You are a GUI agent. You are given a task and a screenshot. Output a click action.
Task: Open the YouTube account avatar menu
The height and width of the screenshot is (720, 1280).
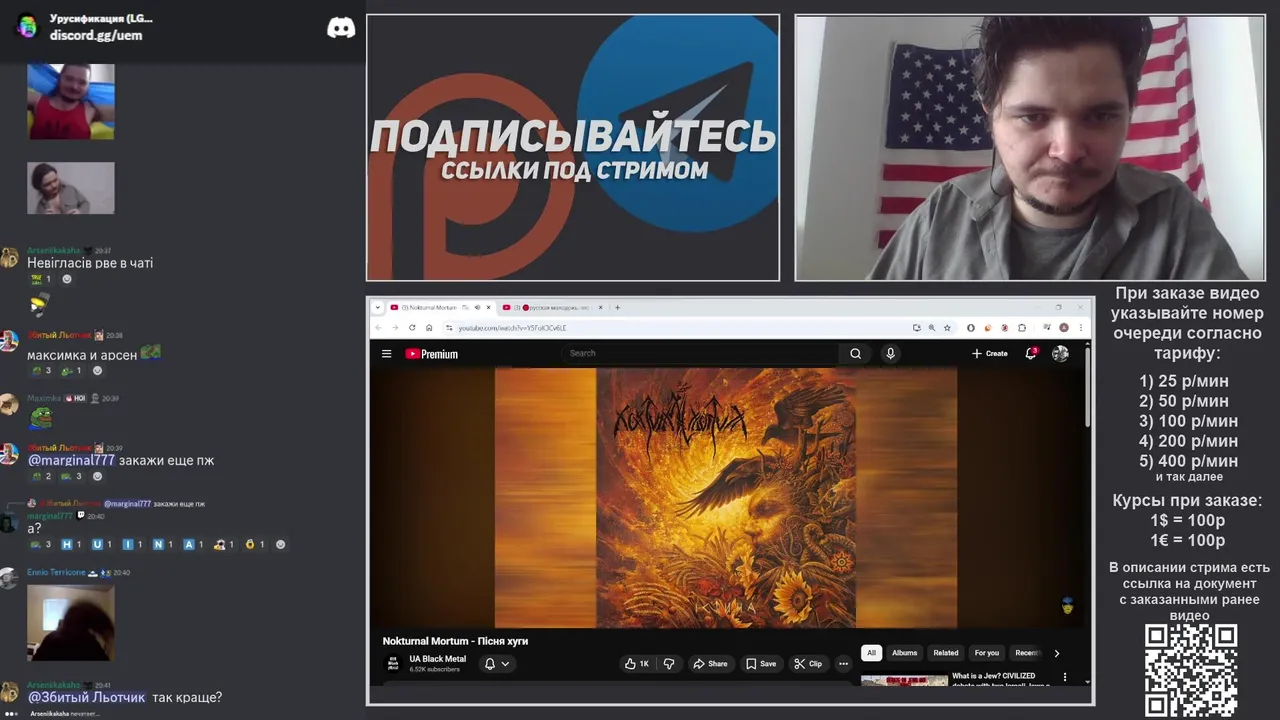click(x=1060, y=353)
